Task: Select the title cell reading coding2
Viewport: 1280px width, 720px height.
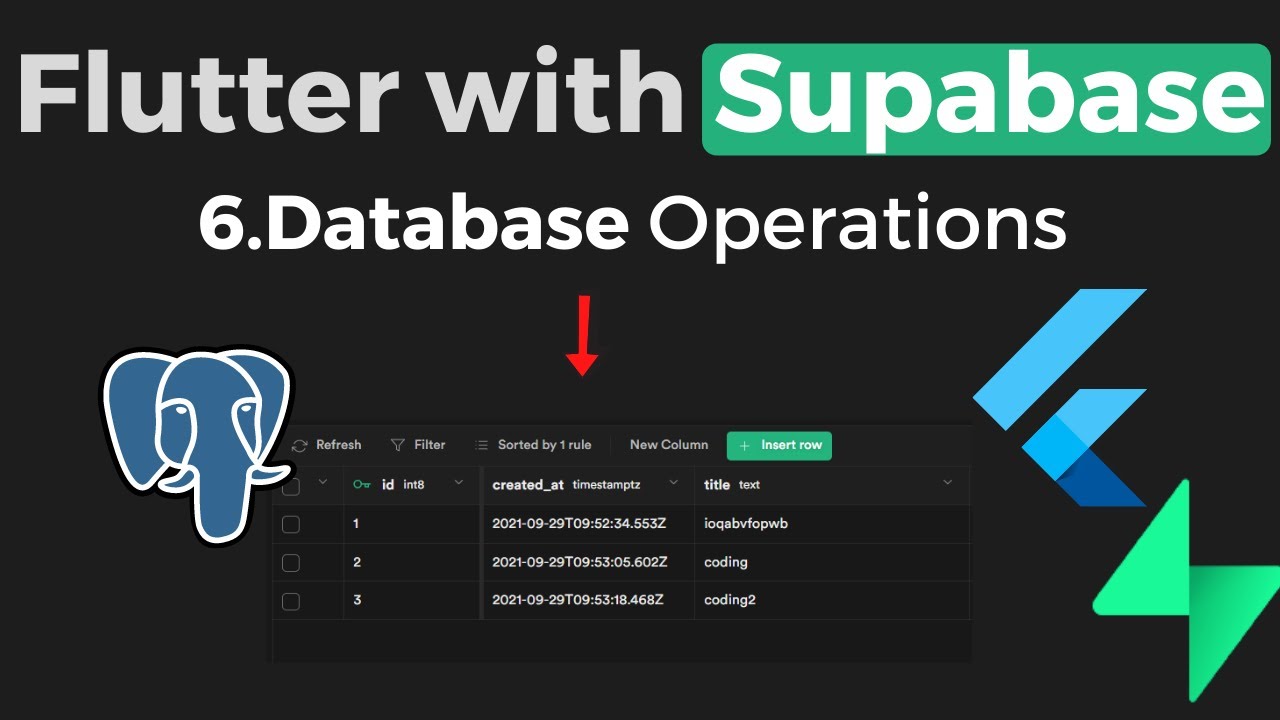Action: (x=832, y=600)
